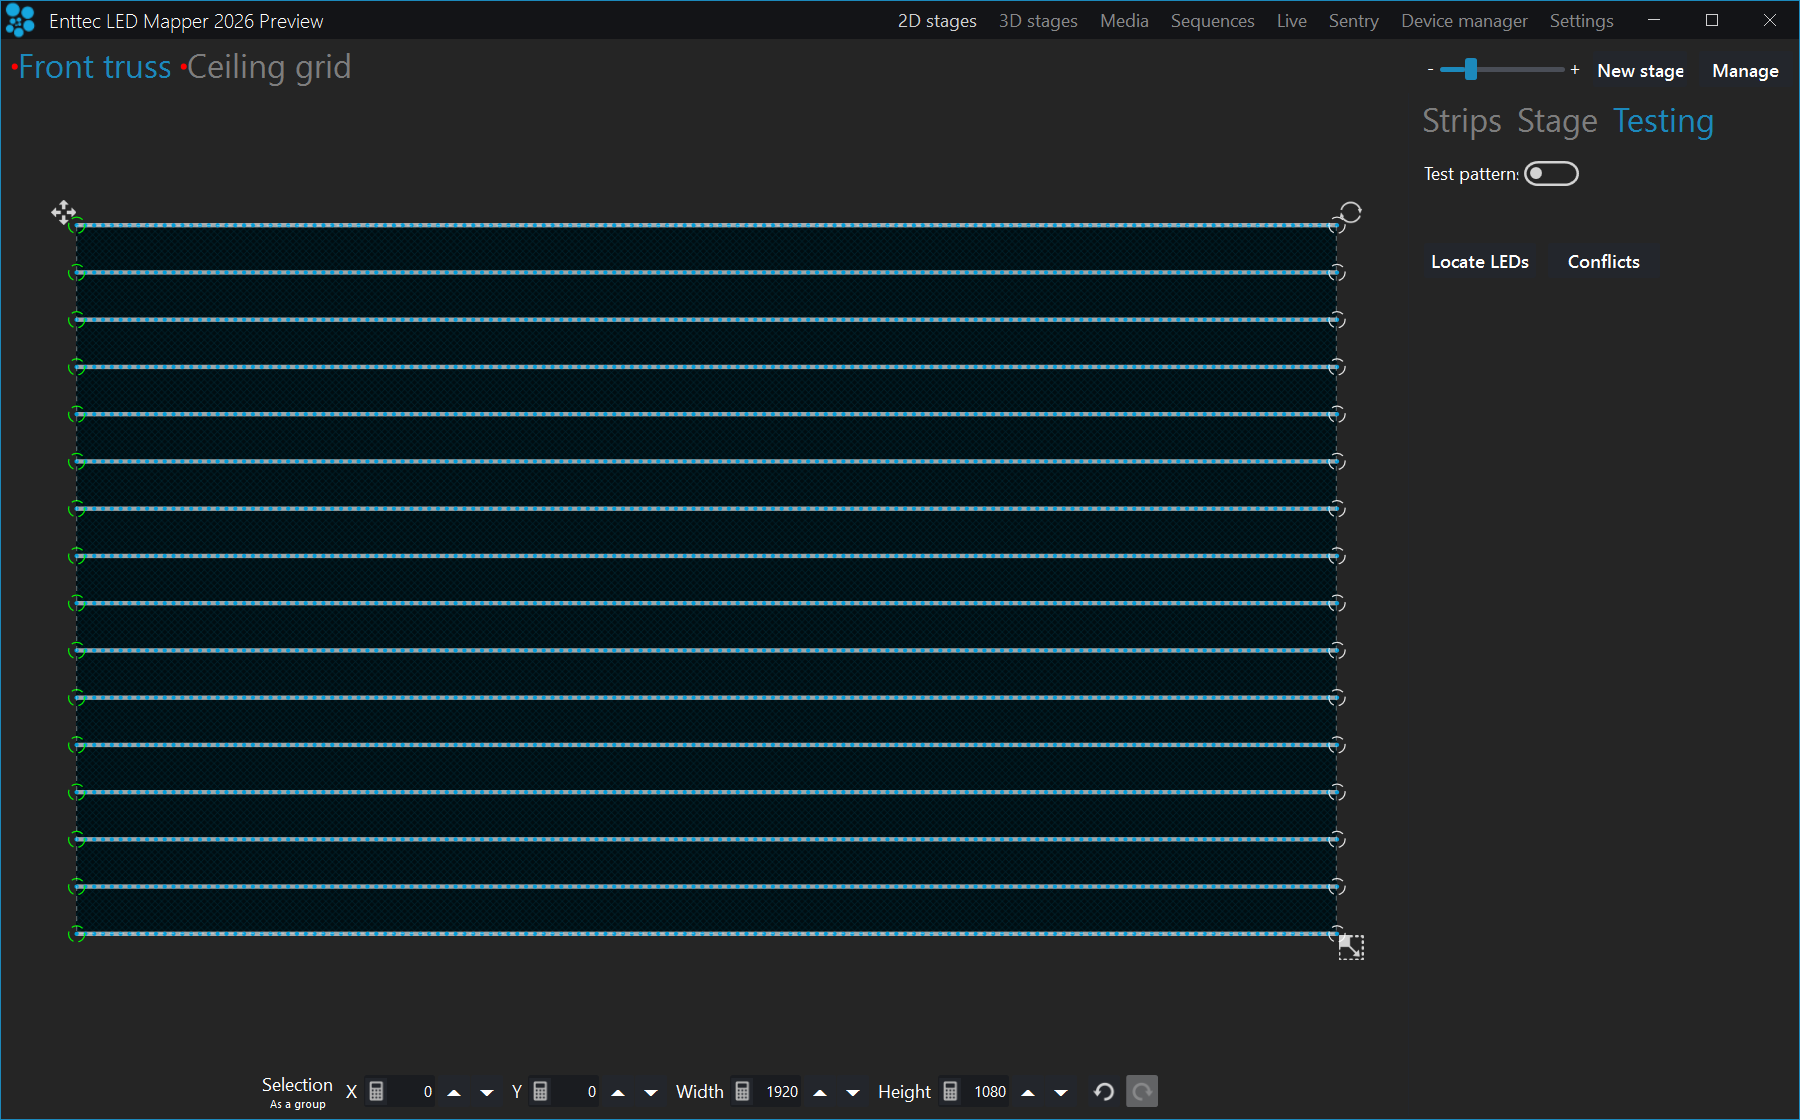
Task: Increase the Y value with up arrow
Action: click(x=618, y=1092)
